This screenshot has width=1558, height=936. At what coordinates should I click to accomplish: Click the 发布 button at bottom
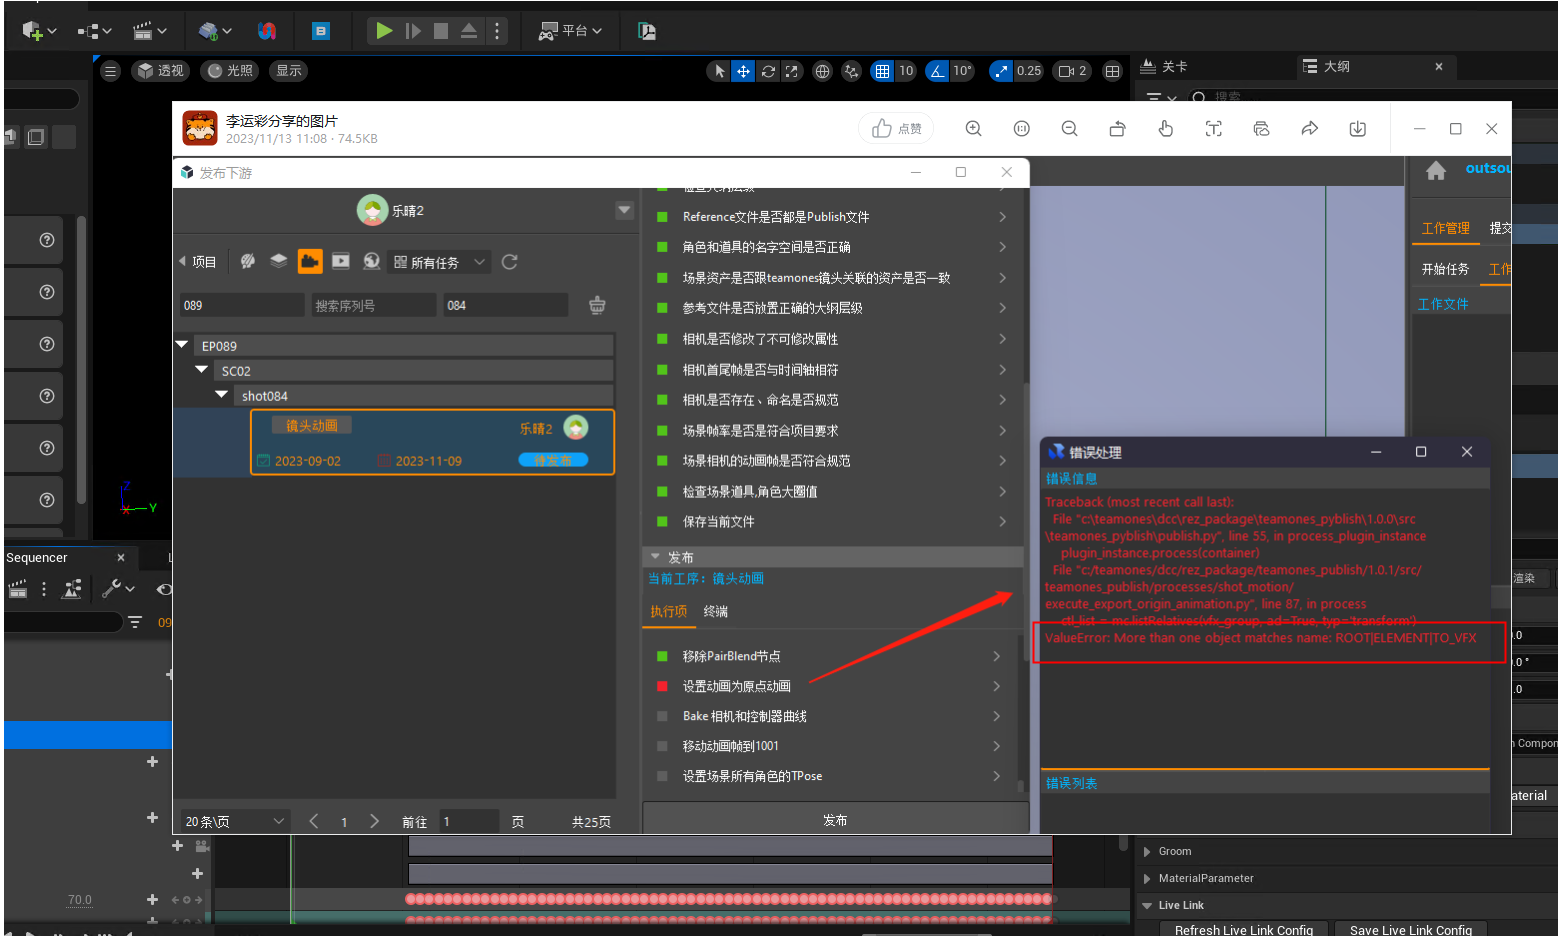tap(835, 820)
